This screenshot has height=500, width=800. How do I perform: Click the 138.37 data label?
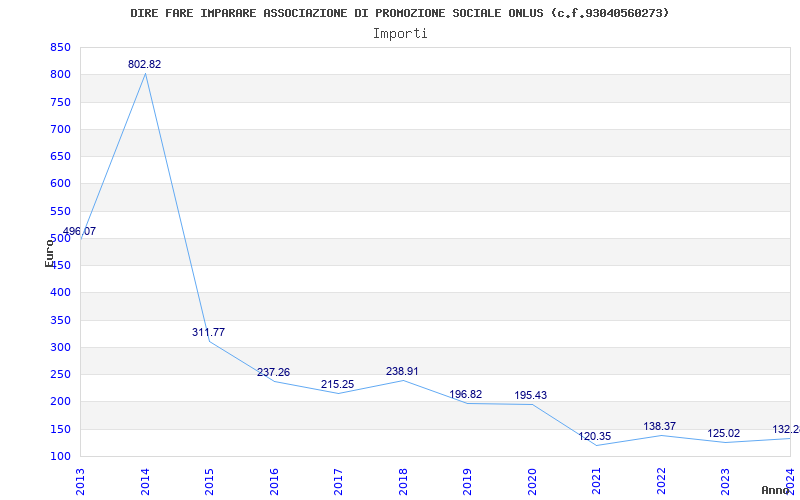tap(659, 426)
